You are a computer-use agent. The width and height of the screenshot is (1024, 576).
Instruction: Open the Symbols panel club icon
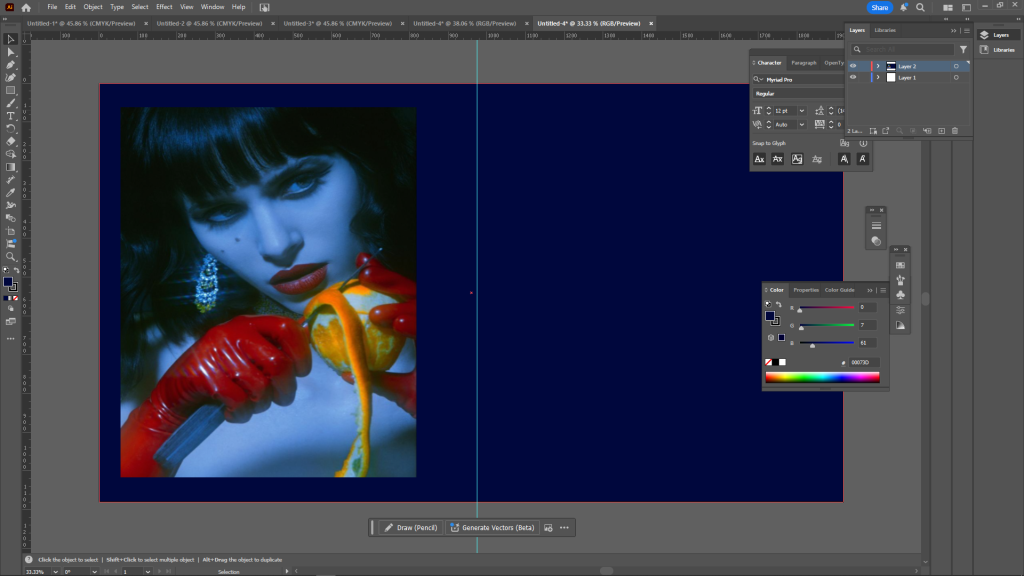901,295
